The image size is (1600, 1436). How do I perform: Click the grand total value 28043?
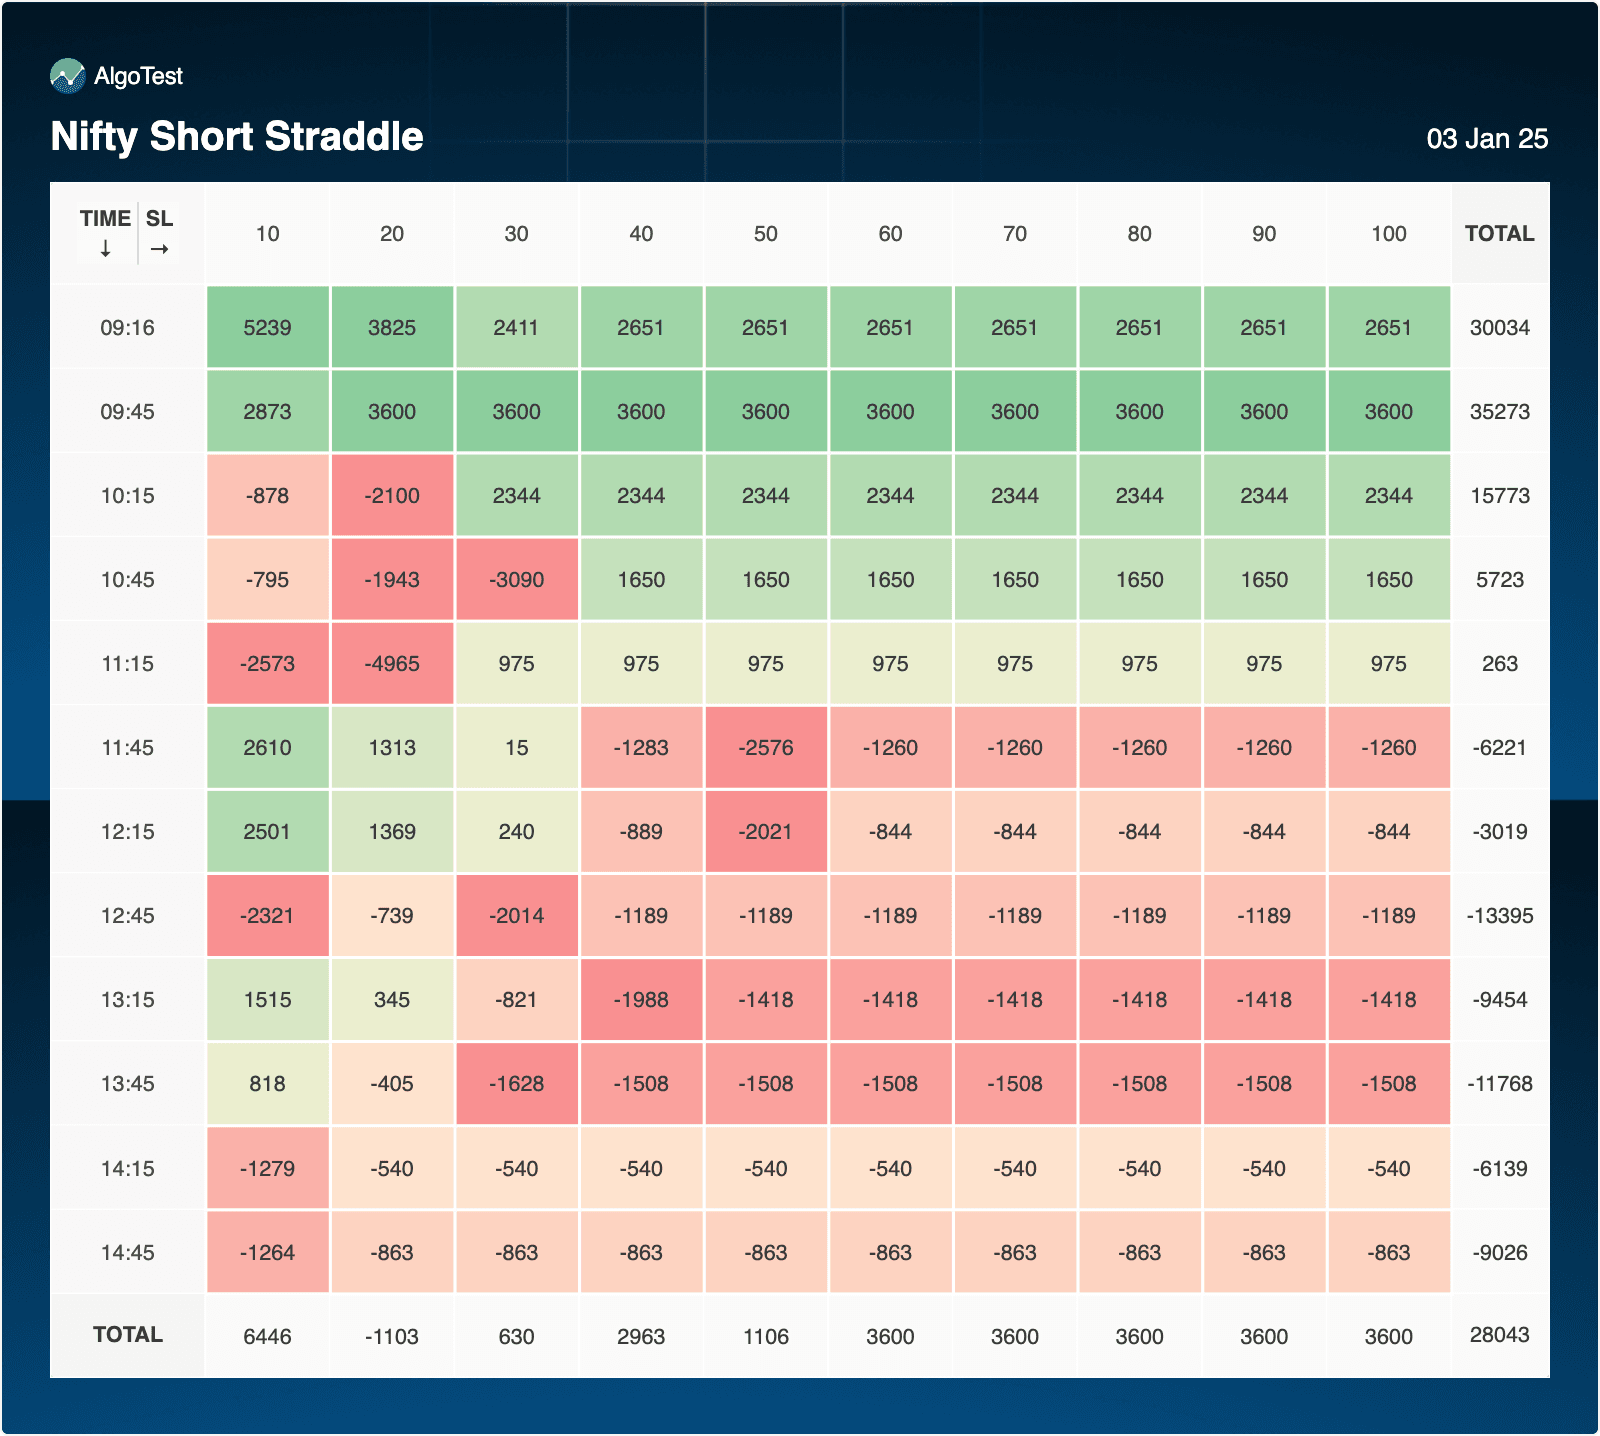click(1499, 1335)
